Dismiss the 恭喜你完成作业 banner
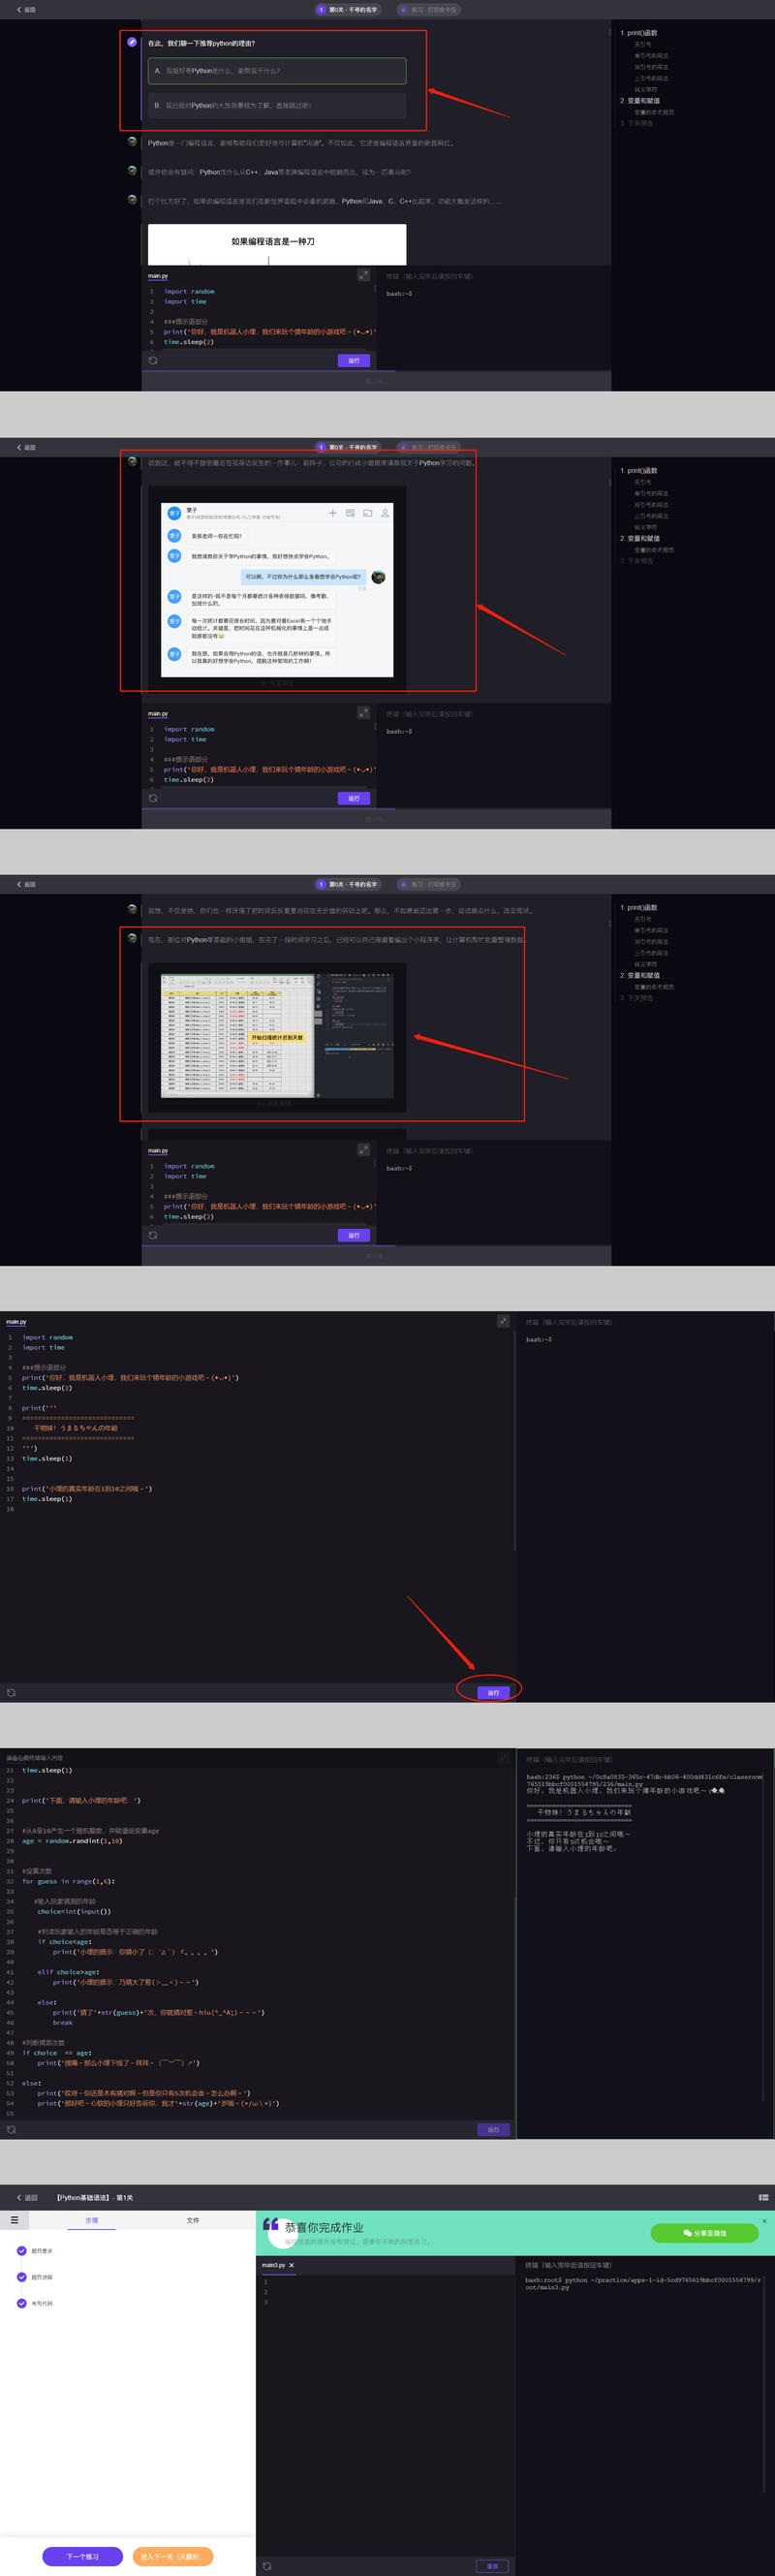The height and width of the screenshot is (2576, 775). click(765, 2221)
